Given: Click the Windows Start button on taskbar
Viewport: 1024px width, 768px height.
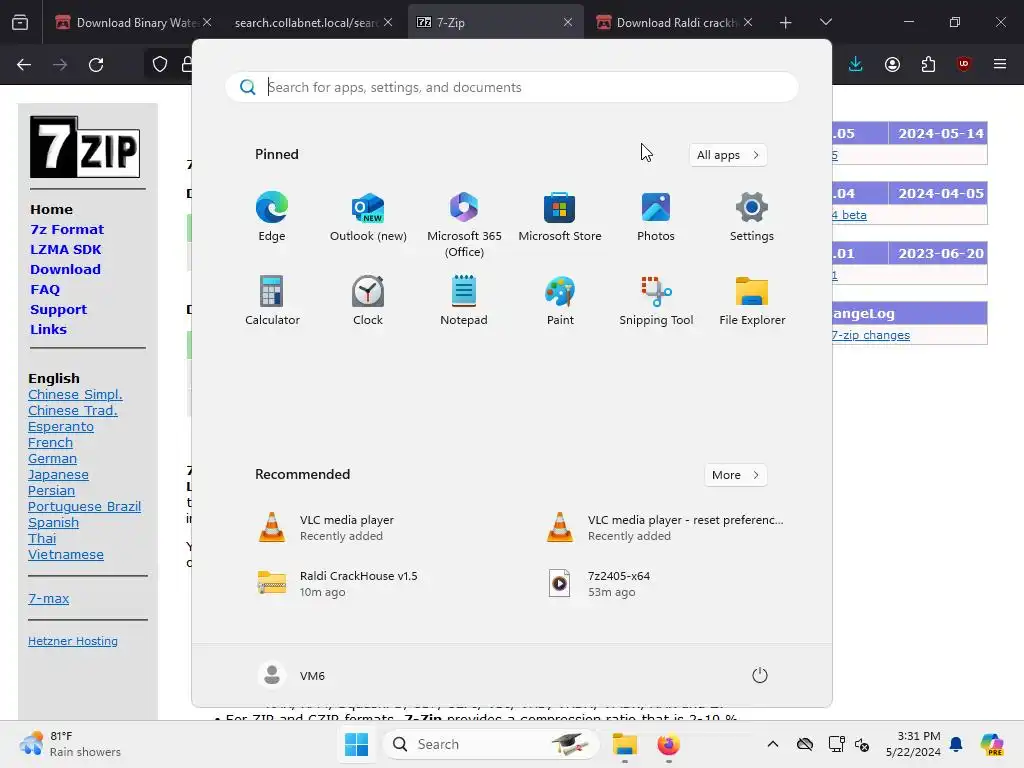Looking at the screenshot, I should click(357, 744).
